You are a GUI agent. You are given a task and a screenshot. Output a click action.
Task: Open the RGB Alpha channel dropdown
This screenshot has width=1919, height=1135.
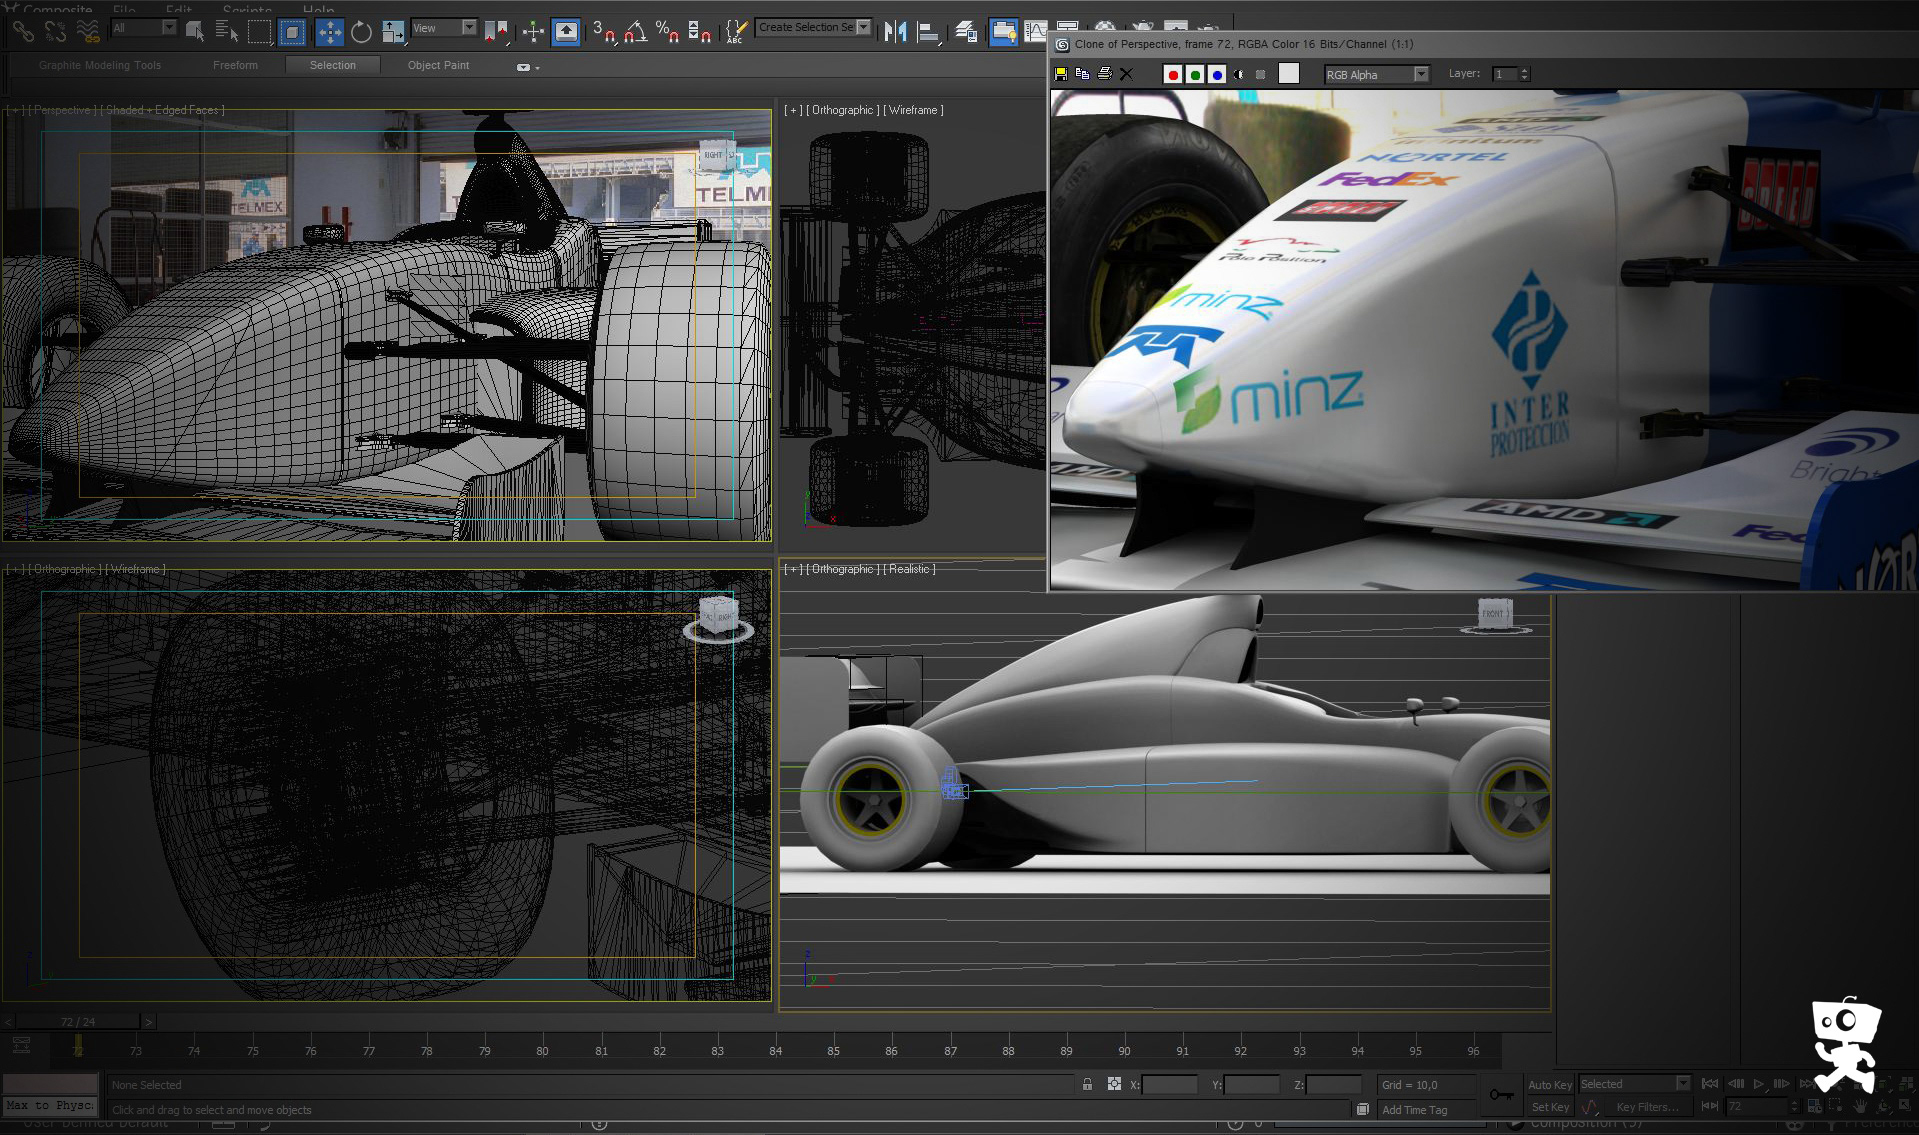[x=1376, y=74]
